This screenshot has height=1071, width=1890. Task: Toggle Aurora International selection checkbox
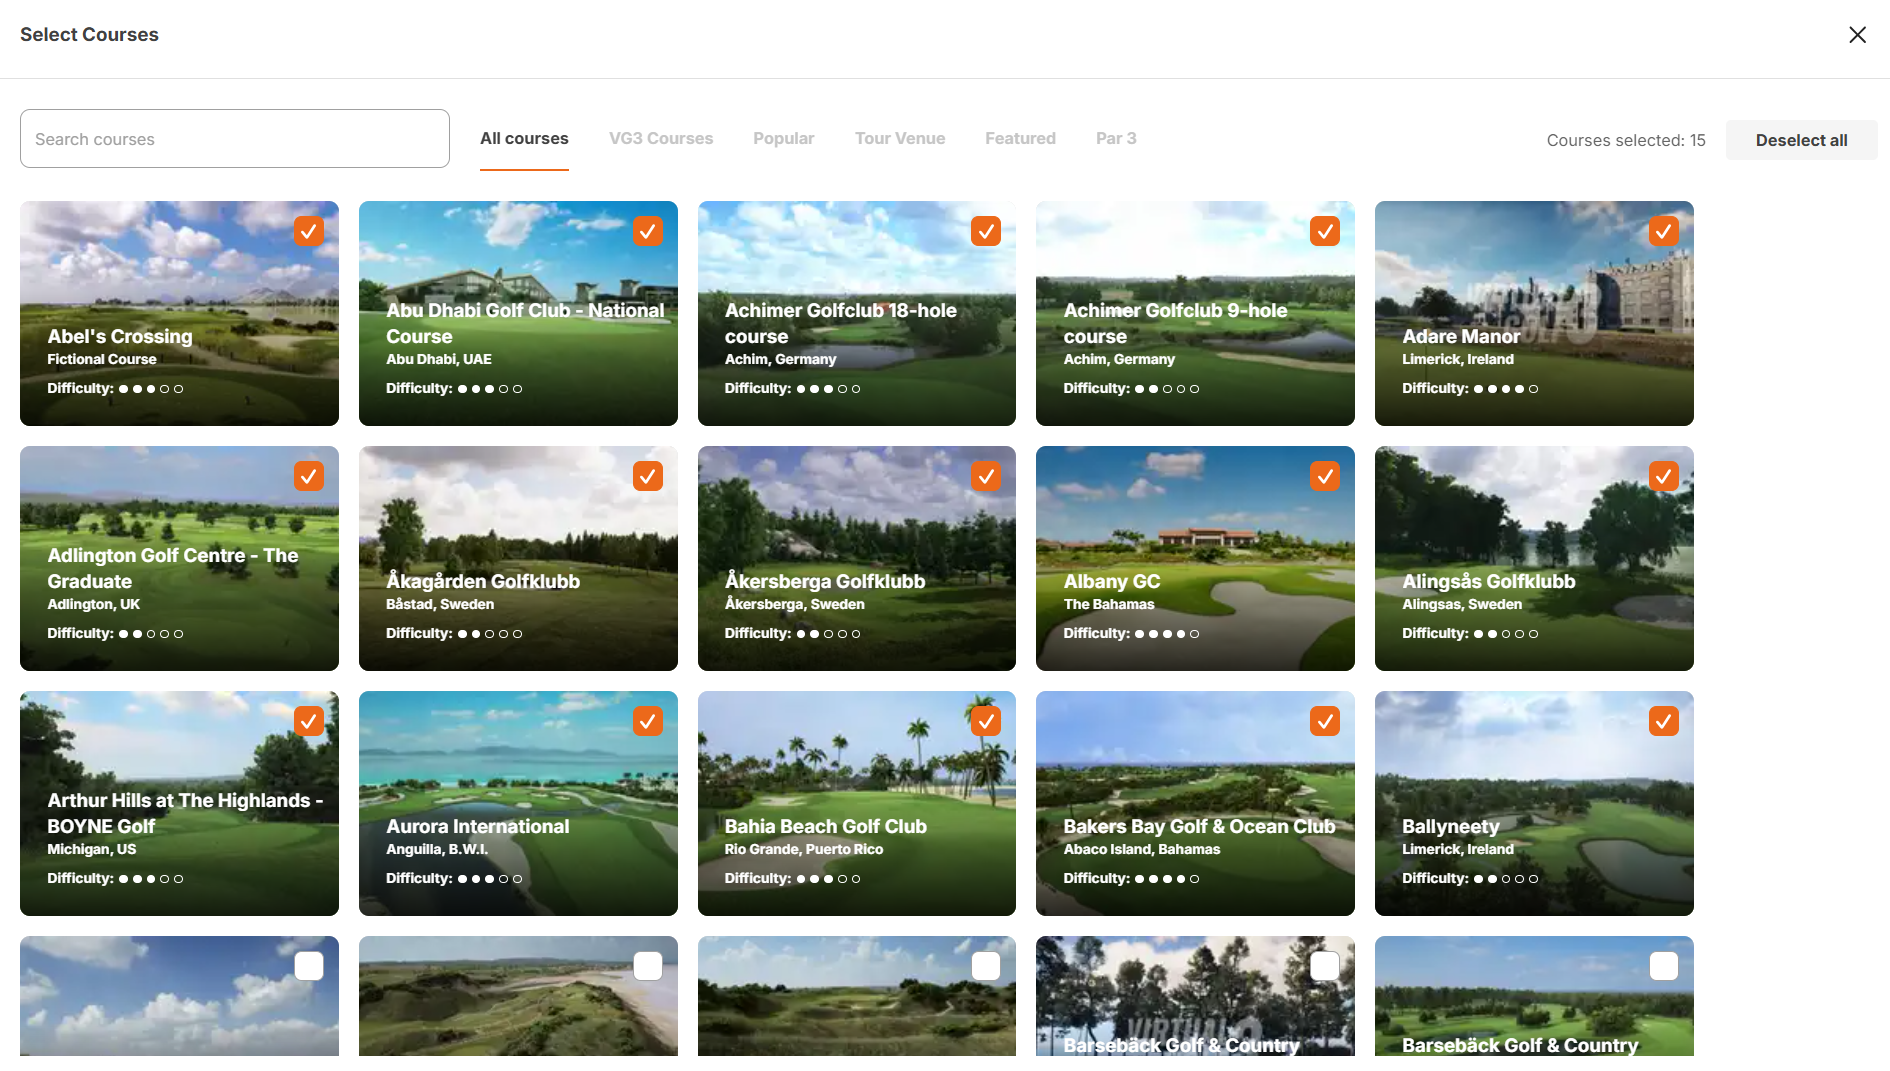tap(648, 721)
